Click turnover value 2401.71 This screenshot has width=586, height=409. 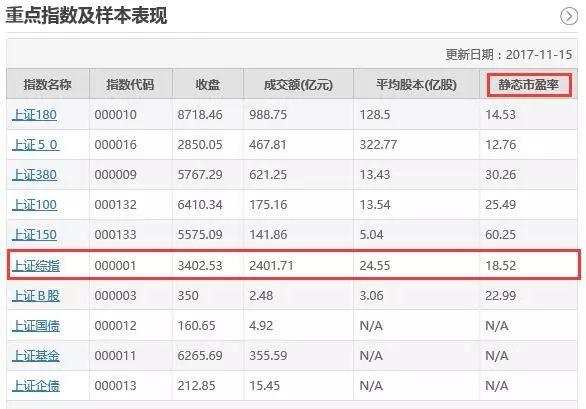click(271, 265)
